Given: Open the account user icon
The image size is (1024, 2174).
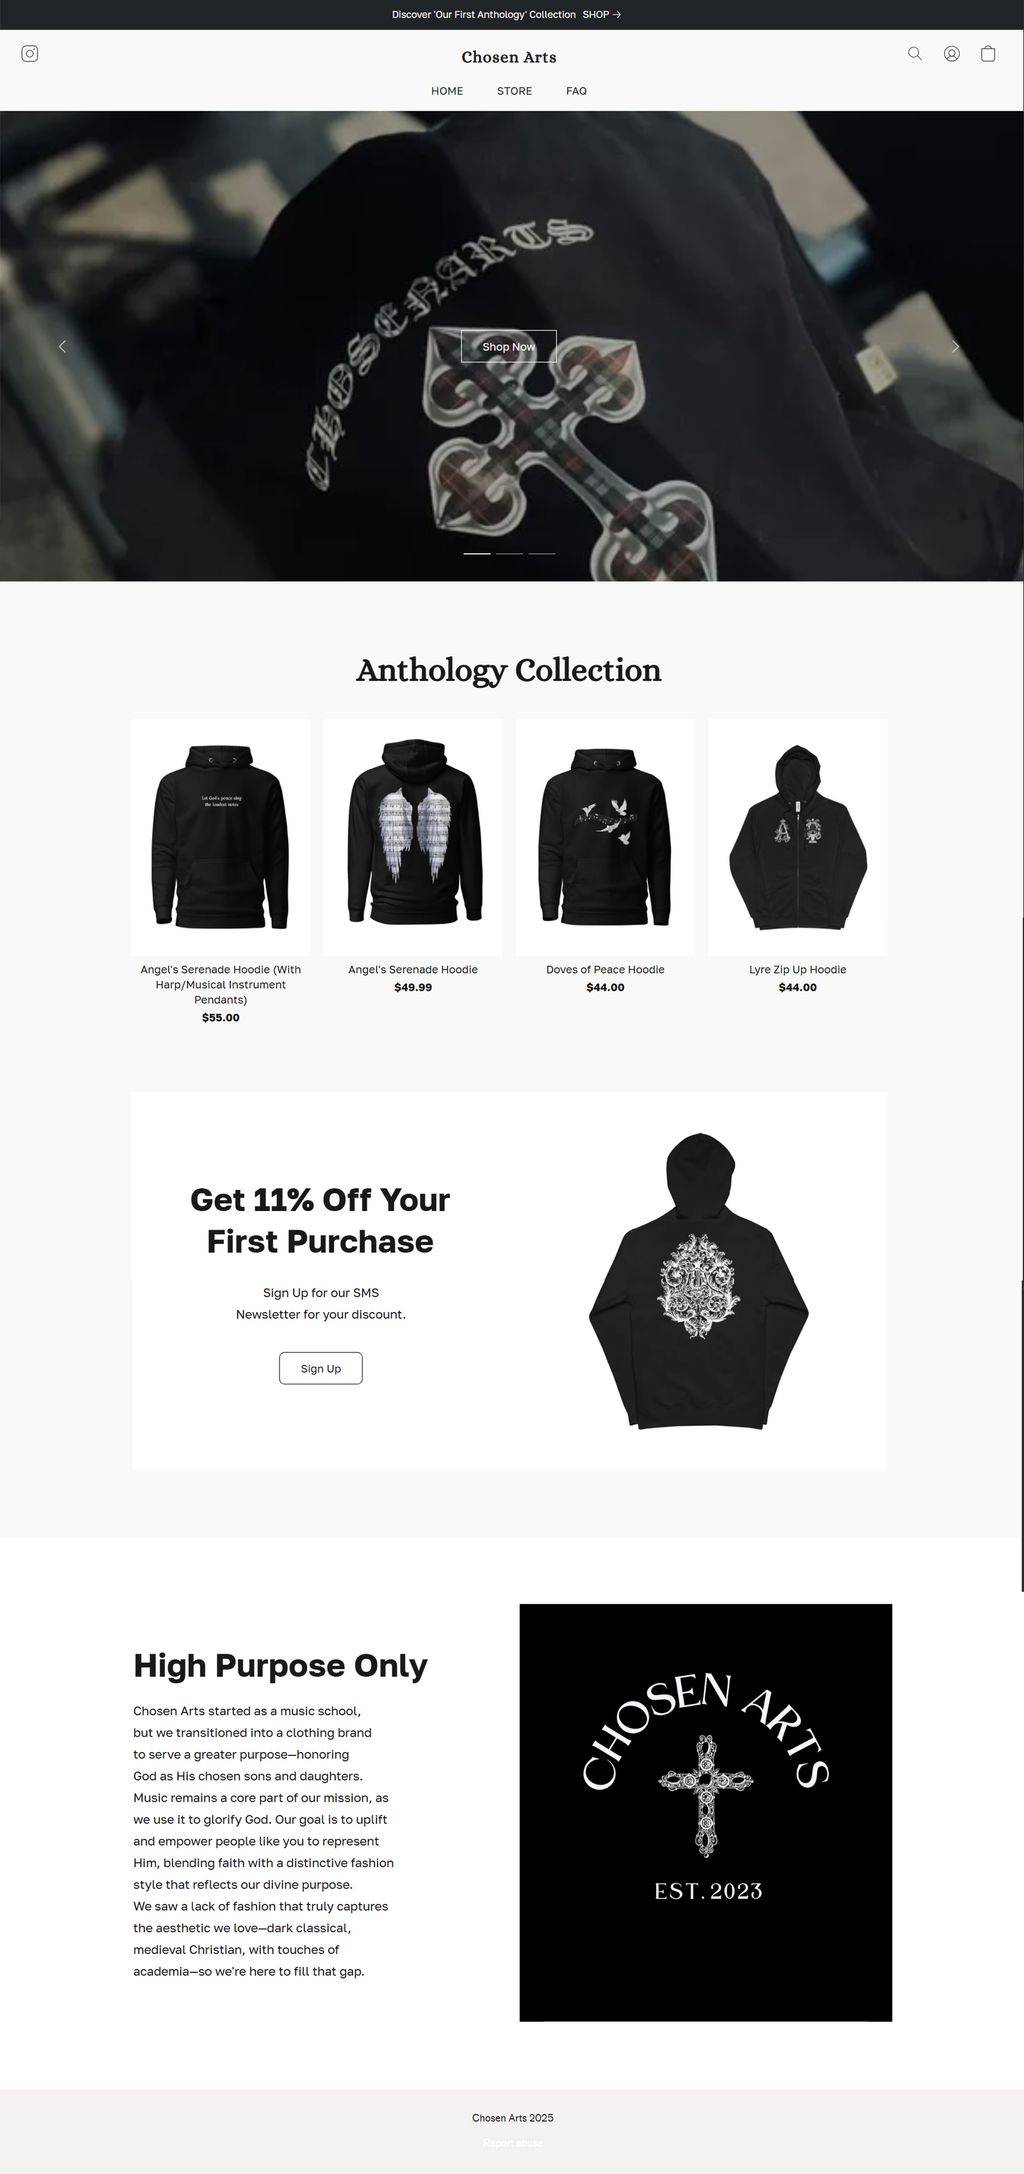Looking at the screenshot, I should (x=952, y=54).
